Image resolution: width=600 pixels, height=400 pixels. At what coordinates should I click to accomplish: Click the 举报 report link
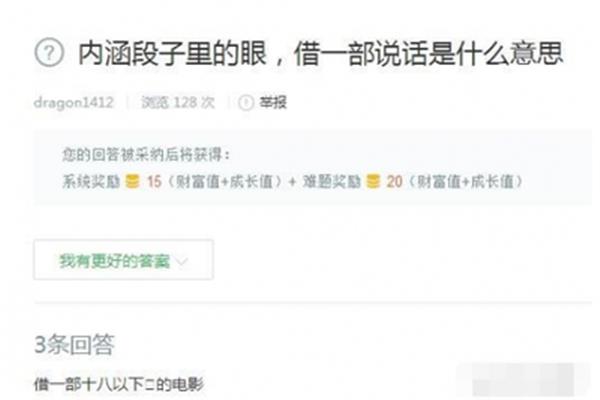pyautogui.click(x=273, y=103)
